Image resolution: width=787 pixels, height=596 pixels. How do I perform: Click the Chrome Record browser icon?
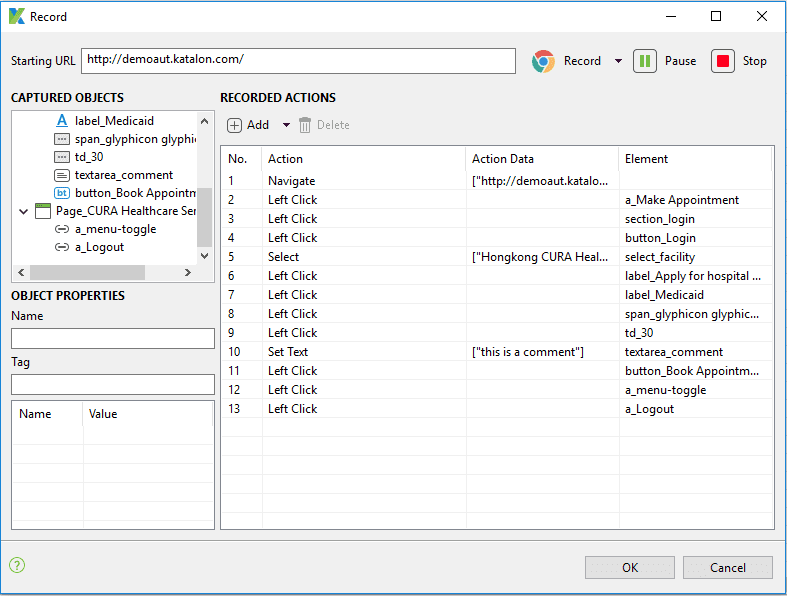tap(543, 61)
